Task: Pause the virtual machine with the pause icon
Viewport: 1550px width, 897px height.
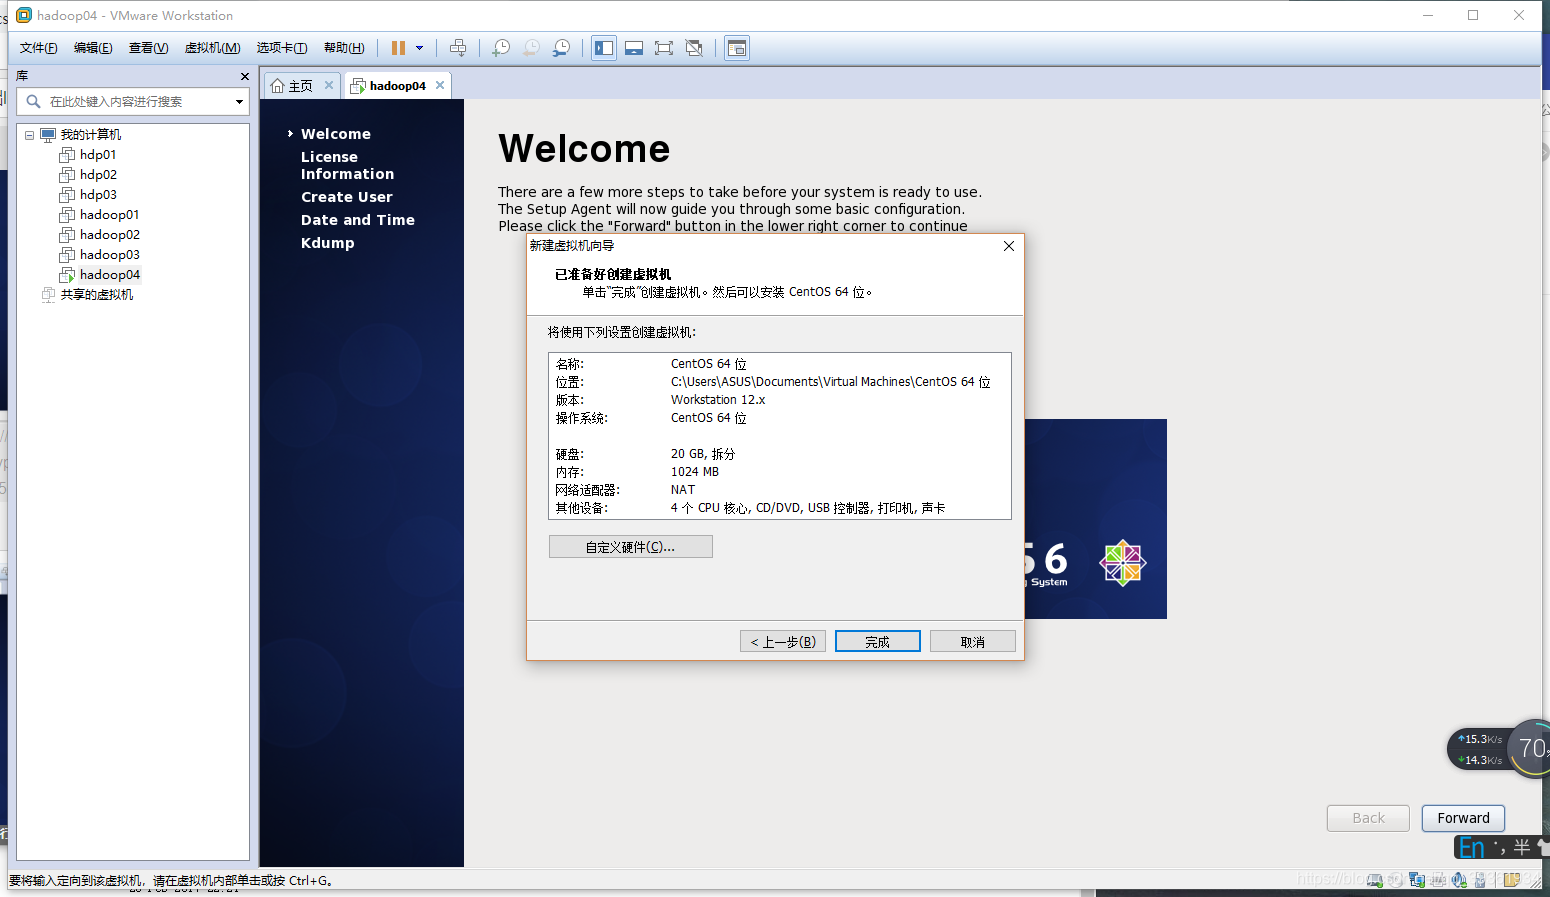Action: [398, 48]
